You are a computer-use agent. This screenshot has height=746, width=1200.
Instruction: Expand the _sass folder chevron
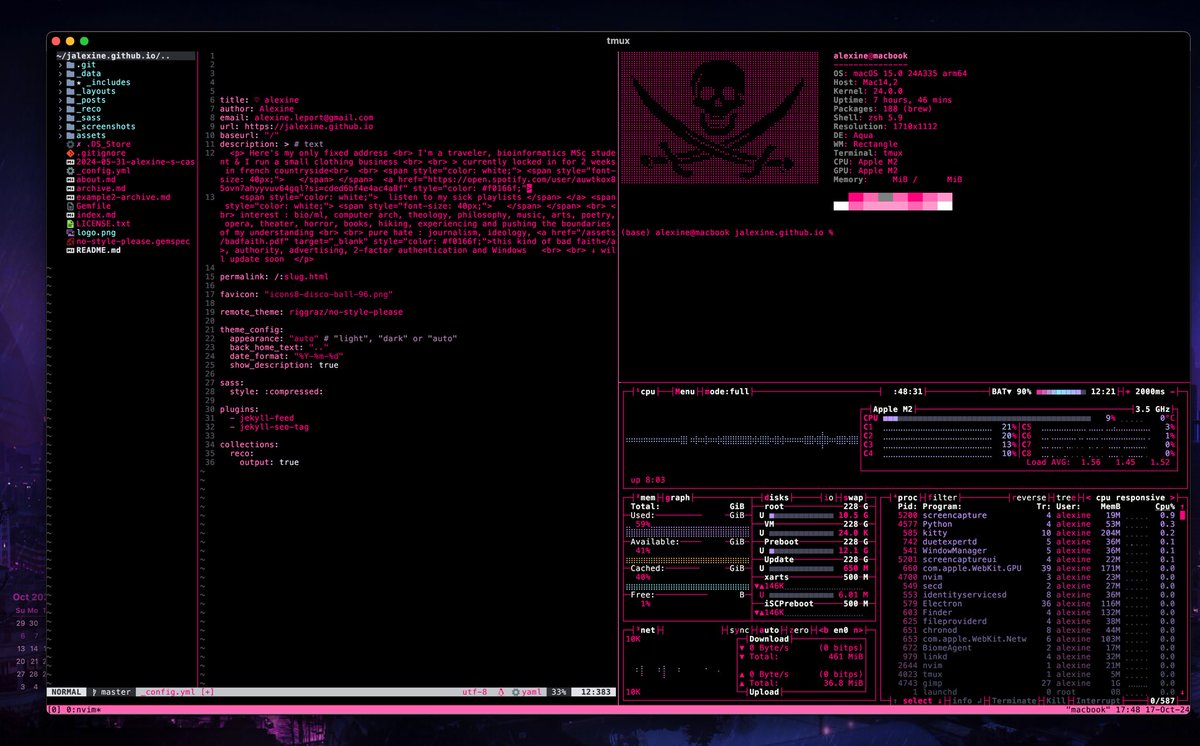[61, 118]
